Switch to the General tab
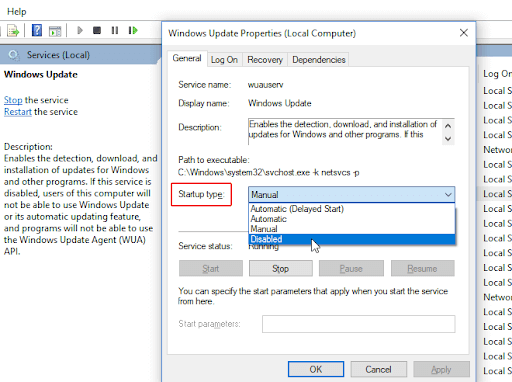 [x=187, y=59]
